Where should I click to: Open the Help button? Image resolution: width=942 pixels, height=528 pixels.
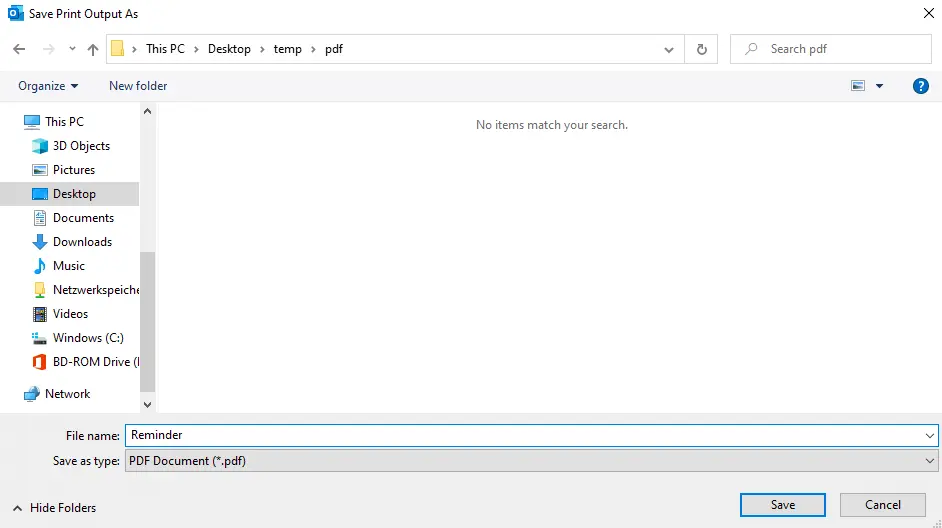coord(920,86)
